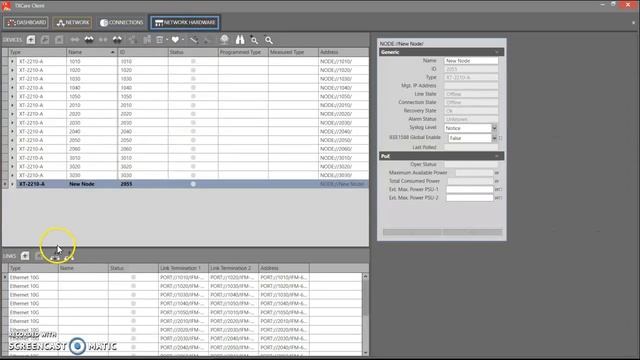
Task: Click the Ext. Max. Power PSU-2 field
Action: pyautogui.click(x=469, y=198)
